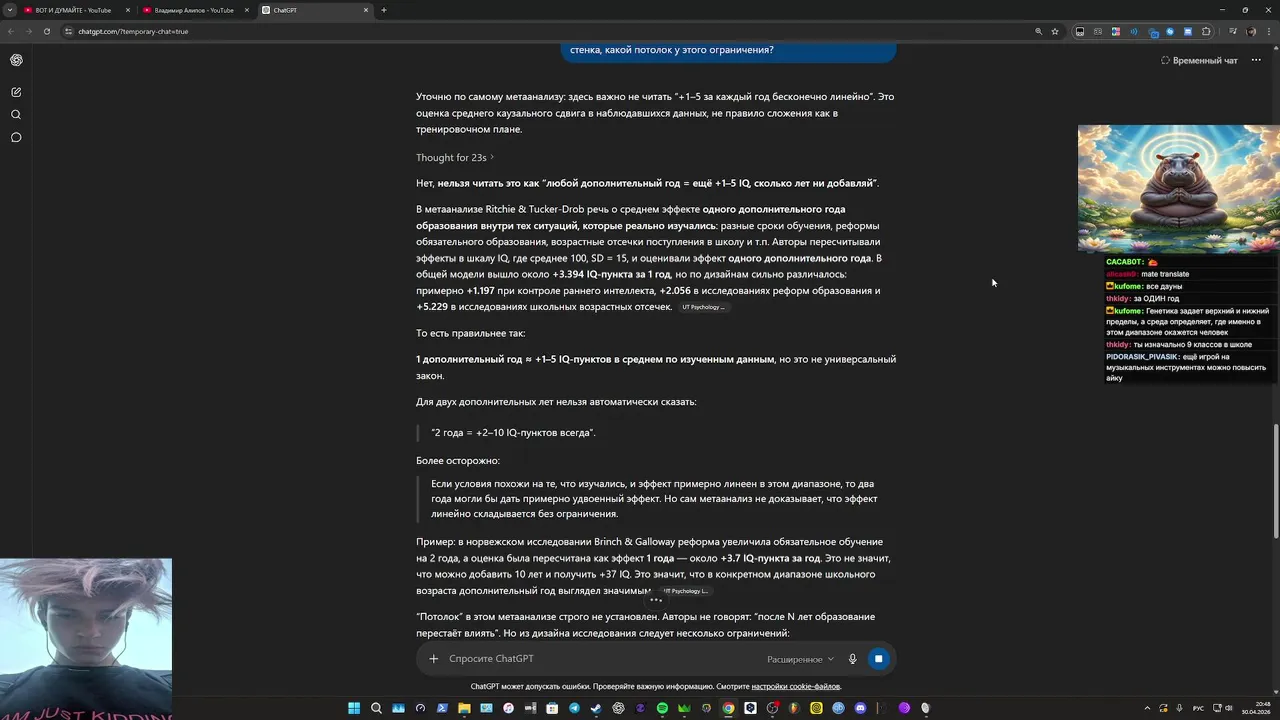Open the three-dots chat options menu
This screenshot has height=720, width=1280.
point(1256,60)
